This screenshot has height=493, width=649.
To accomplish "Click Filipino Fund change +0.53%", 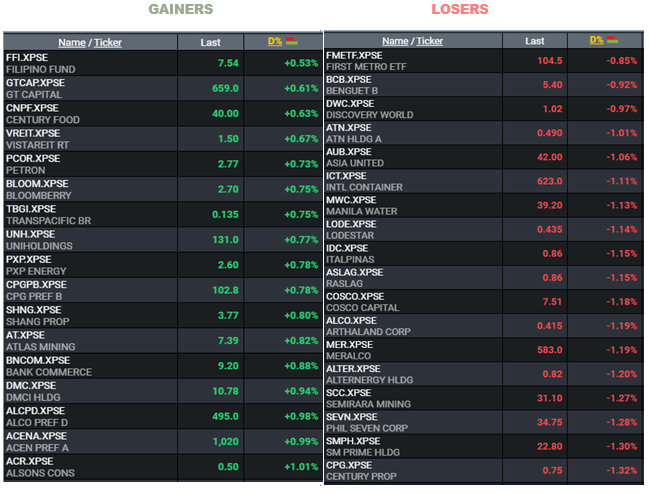I will (x=301, y=63).
